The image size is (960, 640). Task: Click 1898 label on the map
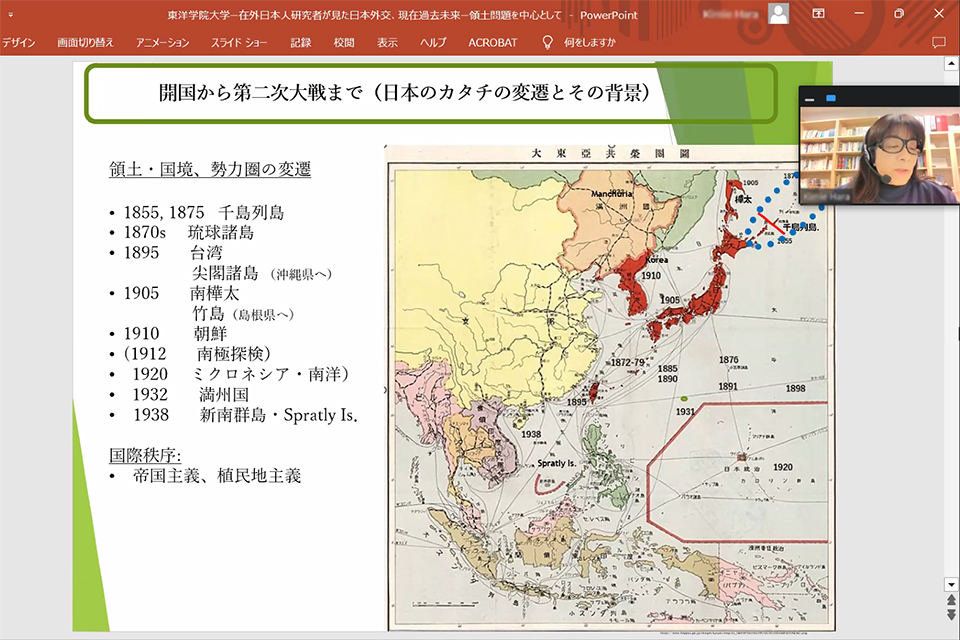(x=795, y=388)
